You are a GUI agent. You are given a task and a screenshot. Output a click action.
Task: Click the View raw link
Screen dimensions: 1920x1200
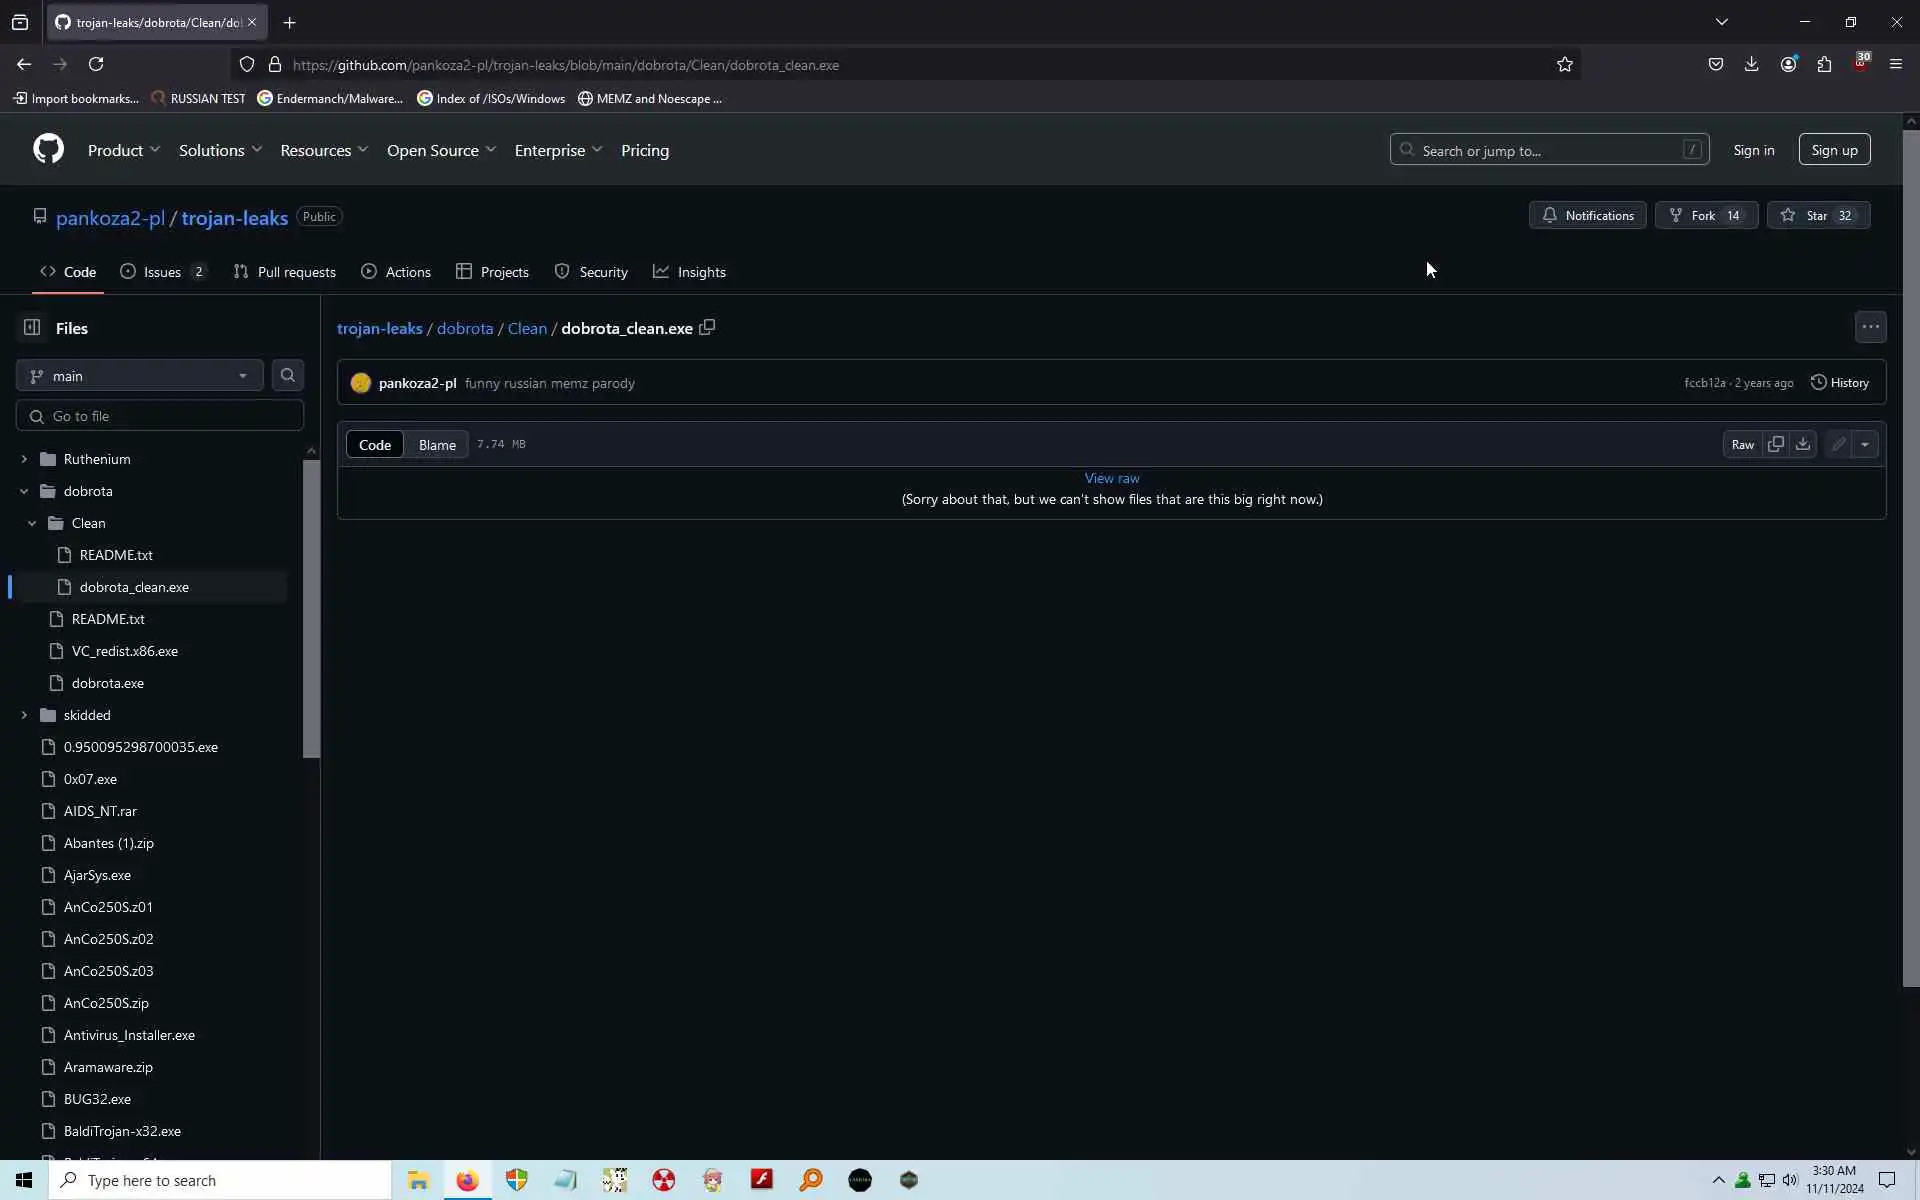pyautogui.click(x=1111, y=478)
